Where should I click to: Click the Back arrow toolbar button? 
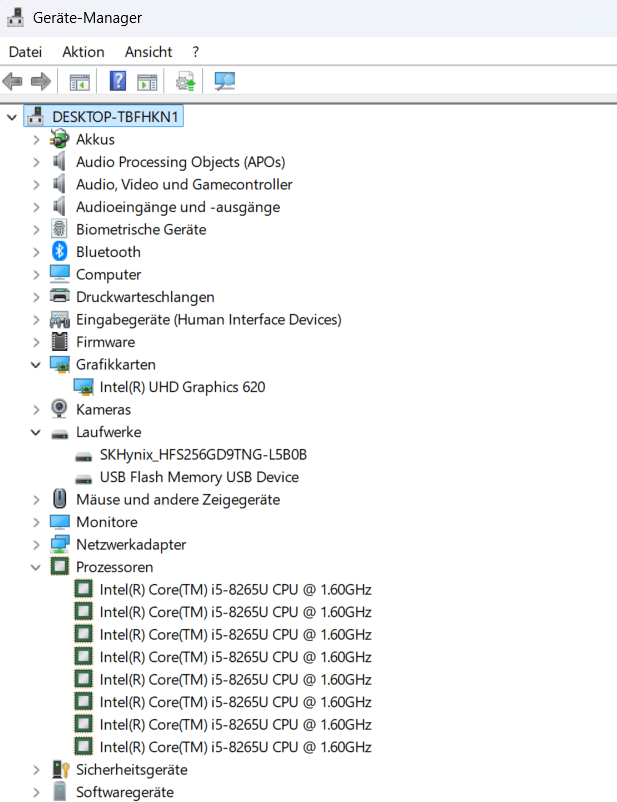pos(12,81)
